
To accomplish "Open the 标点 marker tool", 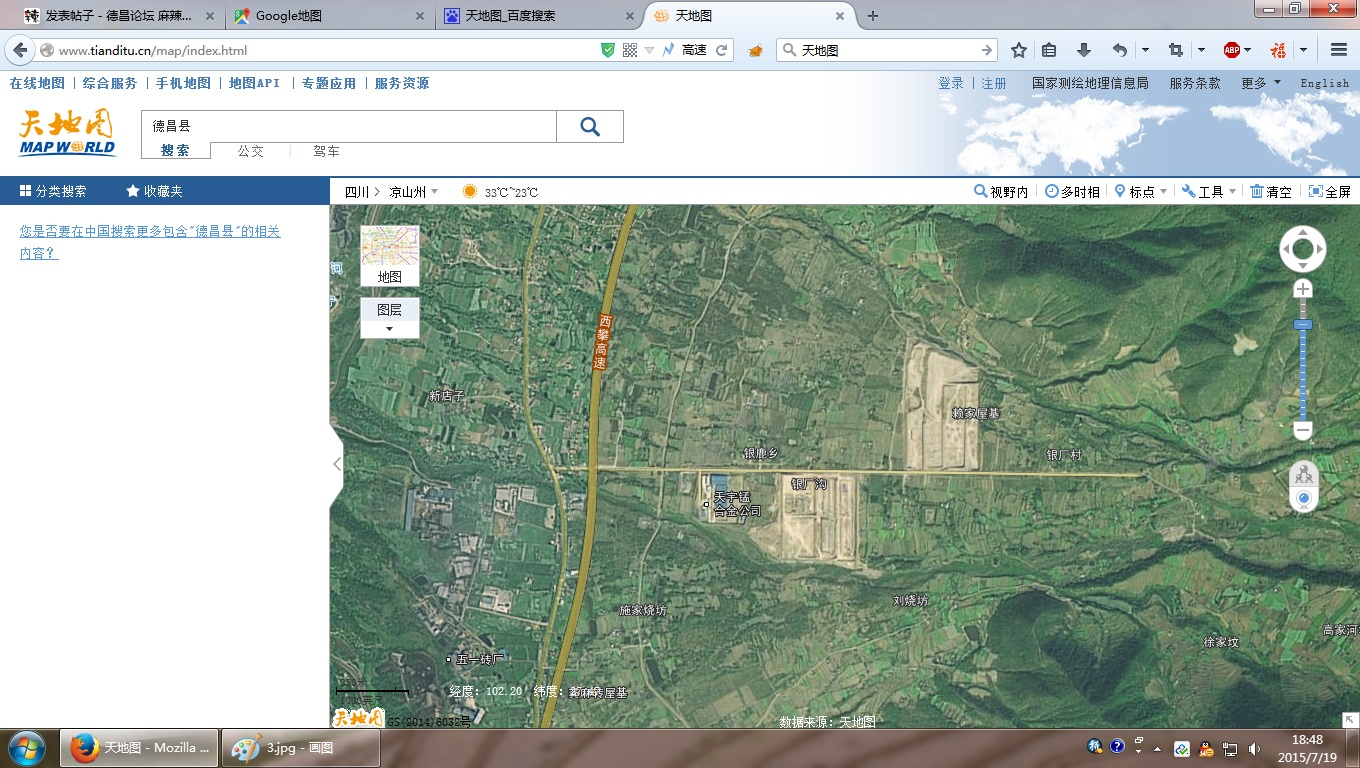I will click(1140, 192).
